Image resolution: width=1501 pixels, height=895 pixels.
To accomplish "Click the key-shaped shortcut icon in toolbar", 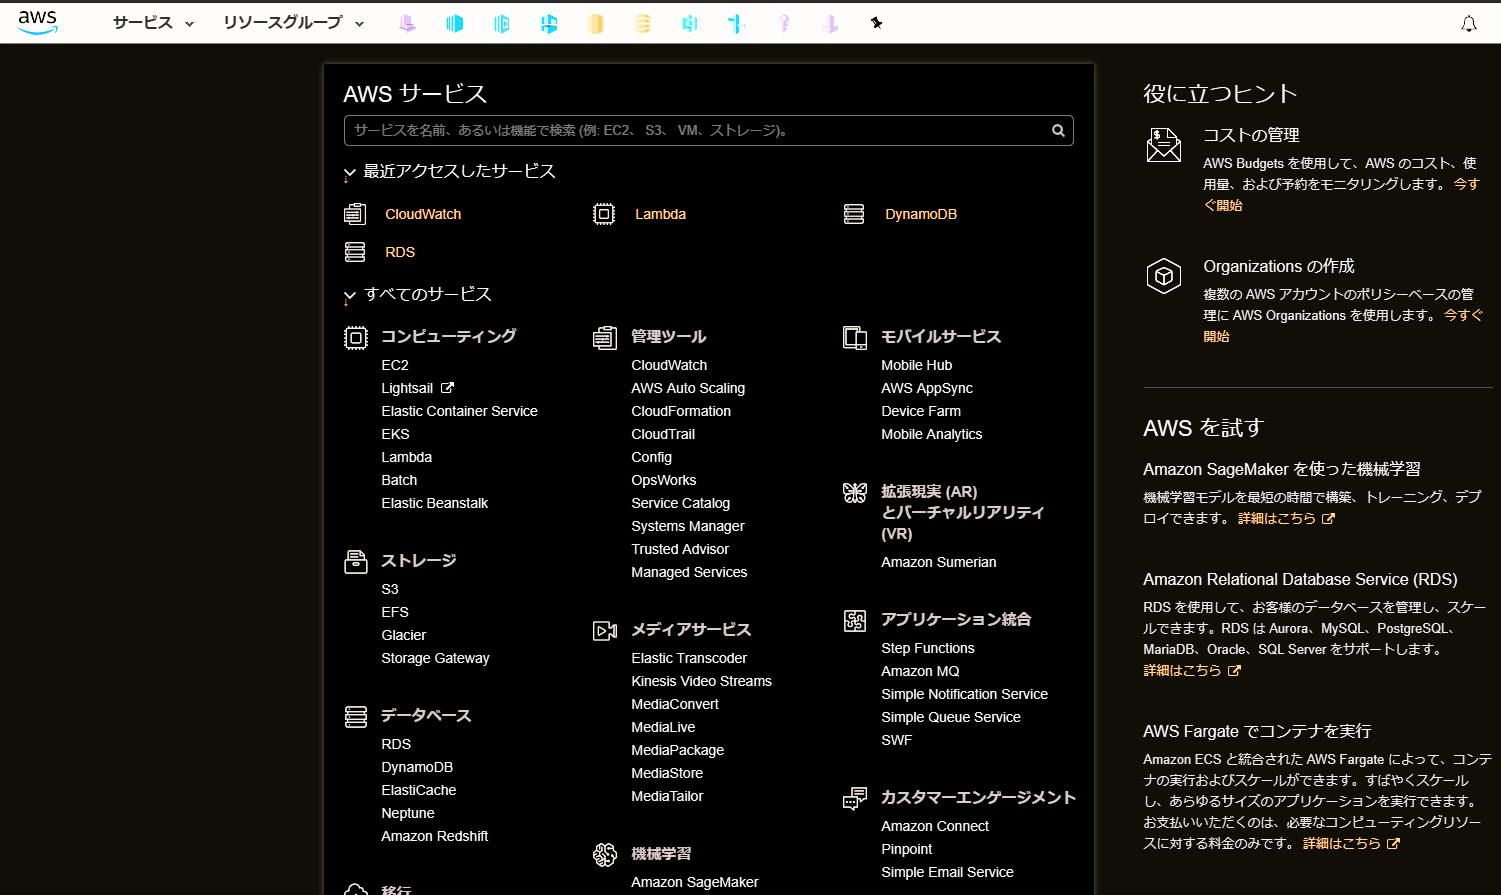I will [784, 23].
